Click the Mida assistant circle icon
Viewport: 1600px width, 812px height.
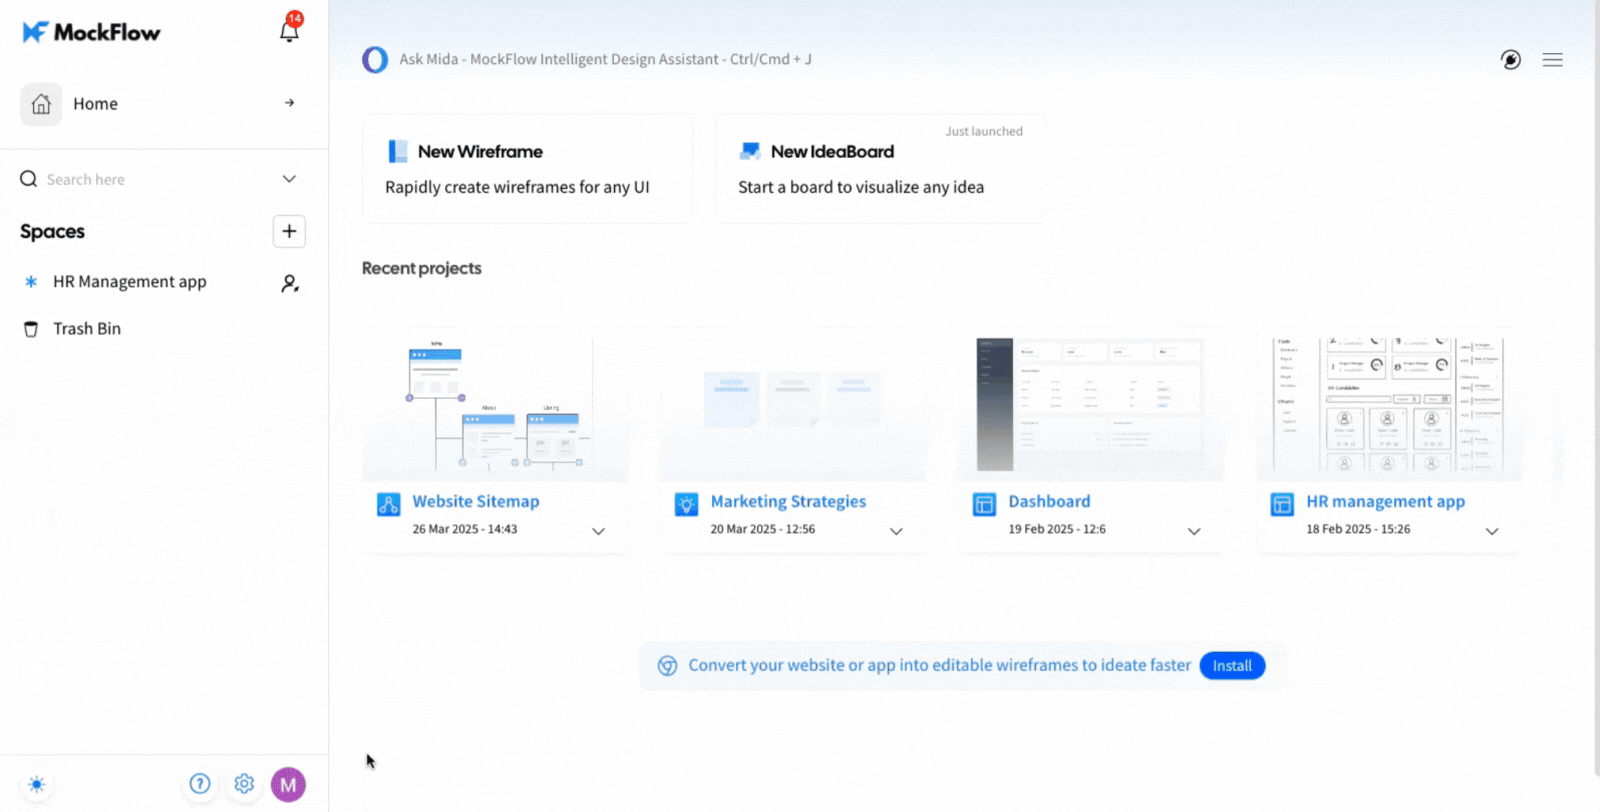coord(375,60)
